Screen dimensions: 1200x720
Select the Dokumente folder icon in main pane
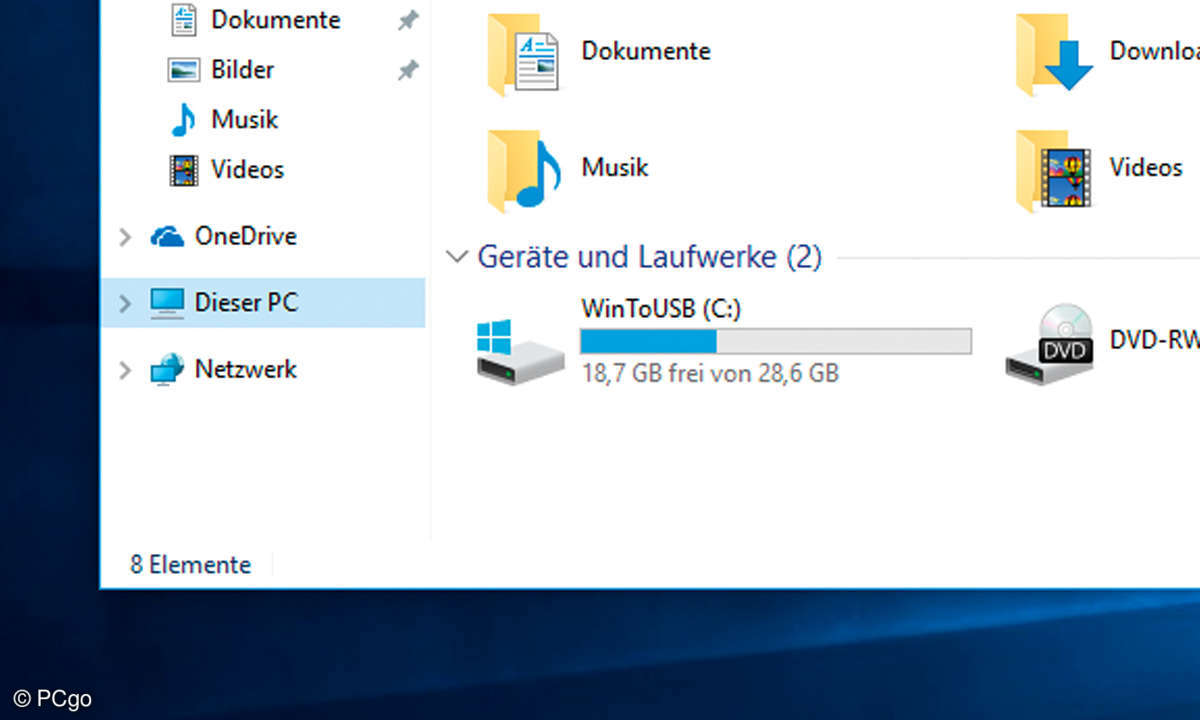524,54
